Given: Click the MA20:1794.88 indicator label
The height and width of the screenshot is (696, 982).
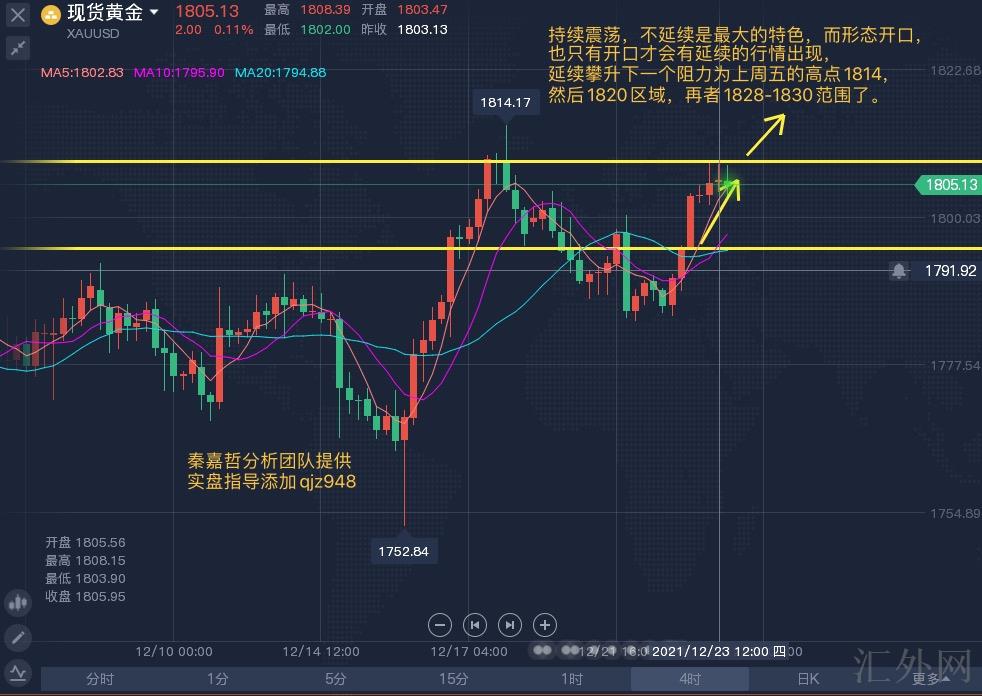Looking at the screenshot, I should point(281,73).
